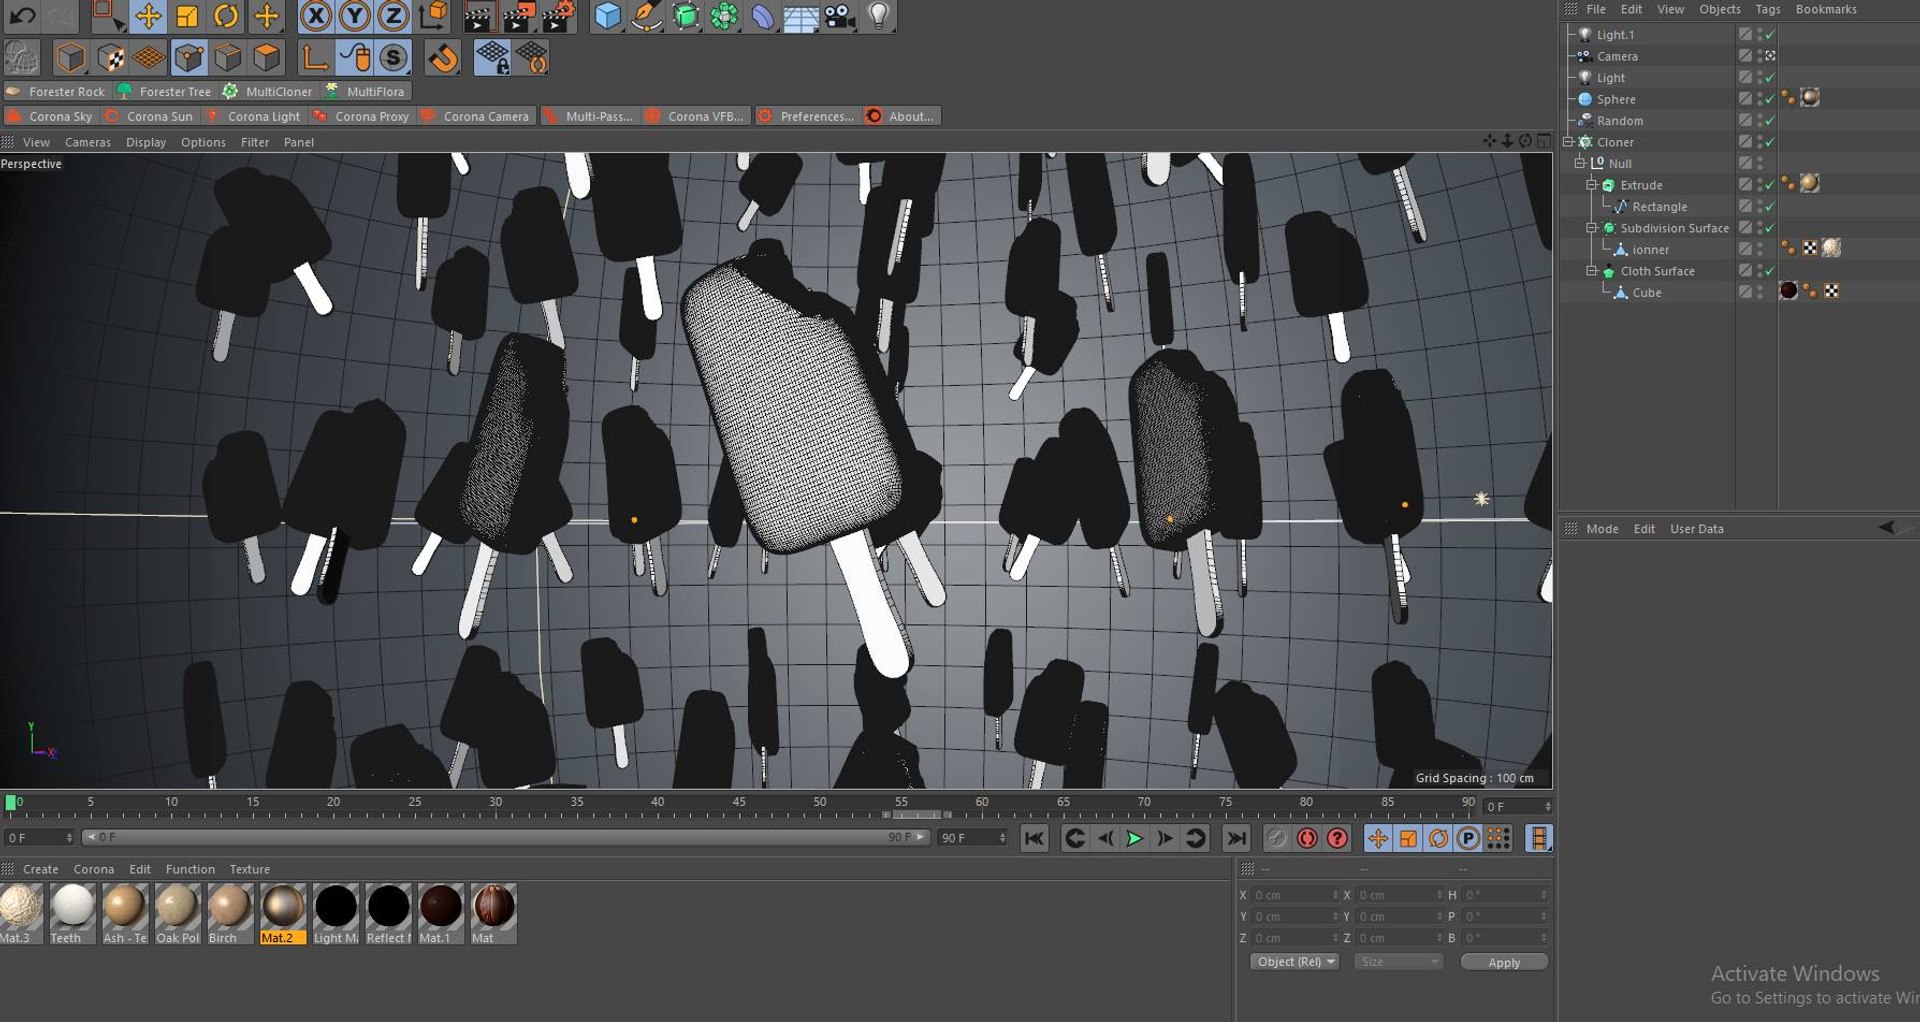Screen dimensions: 1920x1022
Task: Open Corona VFB window button
Action: tap(696, 116)
